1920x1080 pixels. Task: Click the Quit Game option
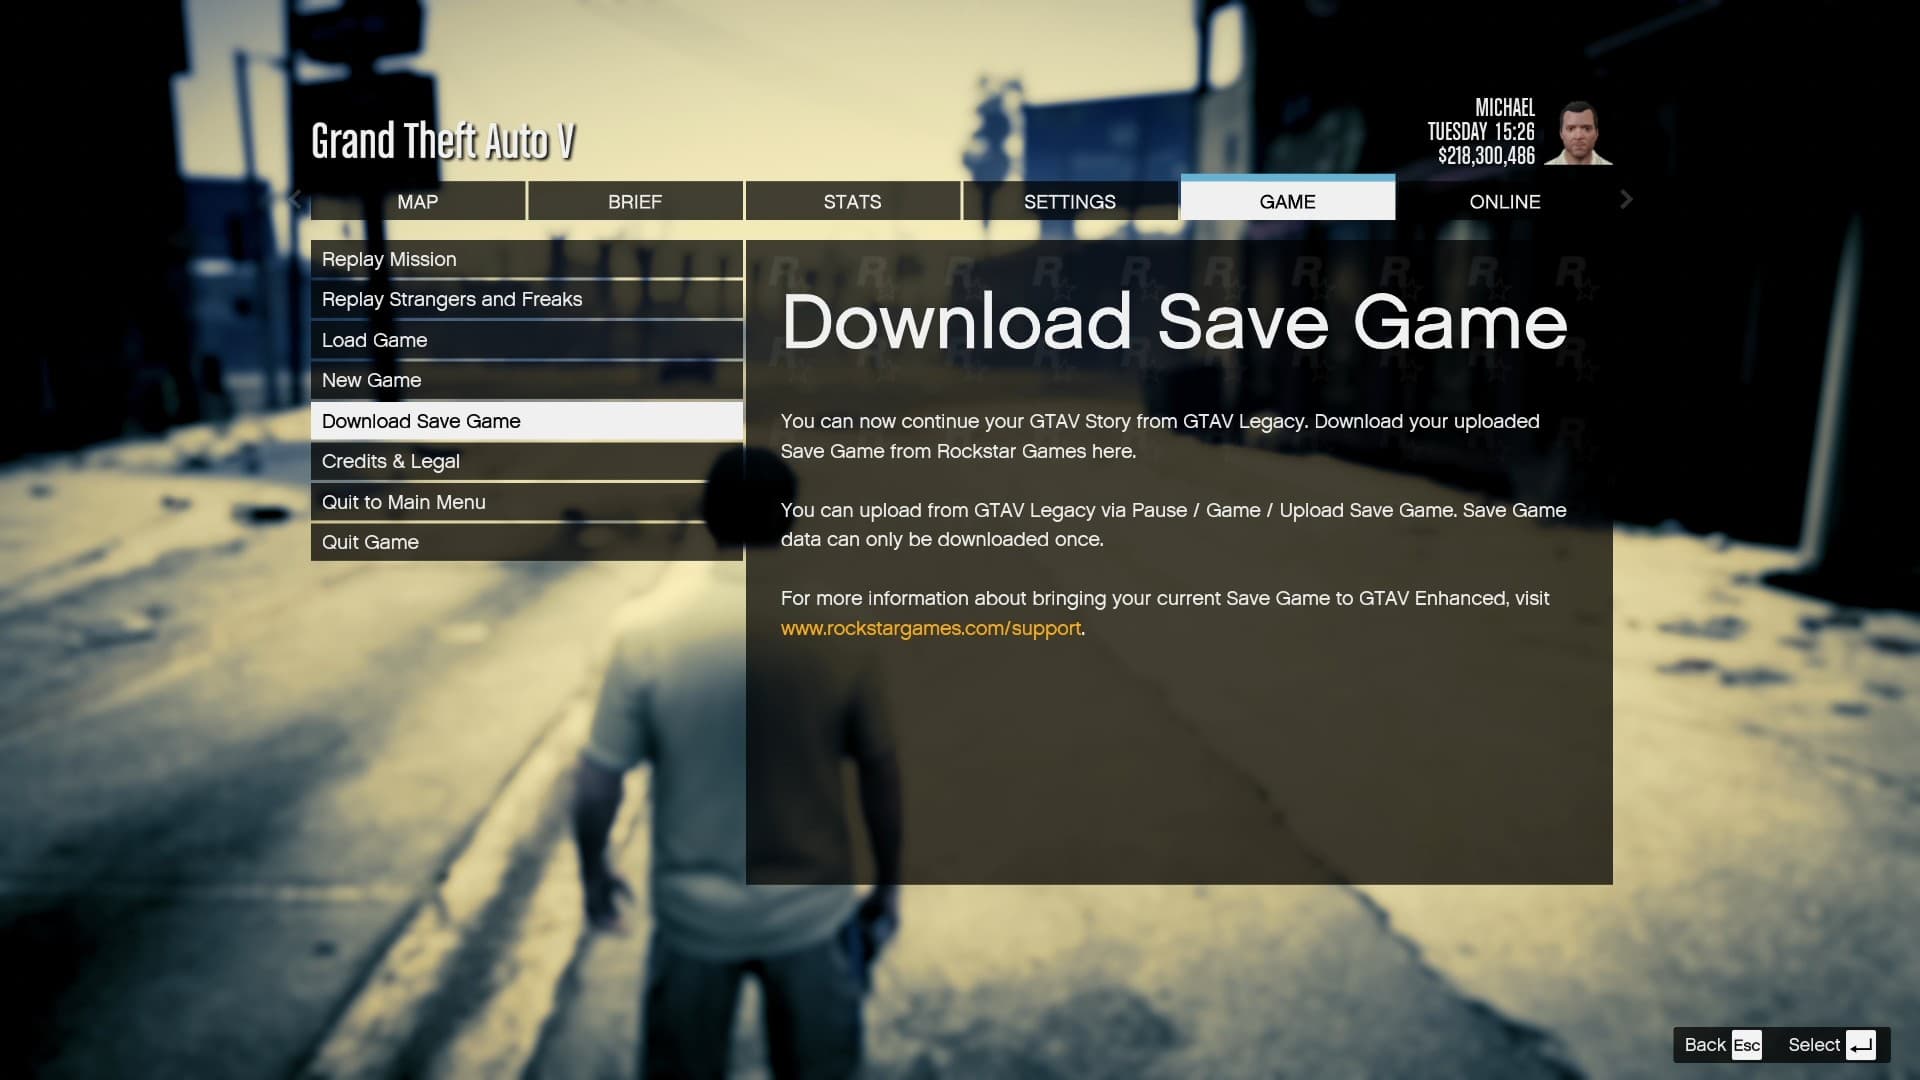(526, 542)
